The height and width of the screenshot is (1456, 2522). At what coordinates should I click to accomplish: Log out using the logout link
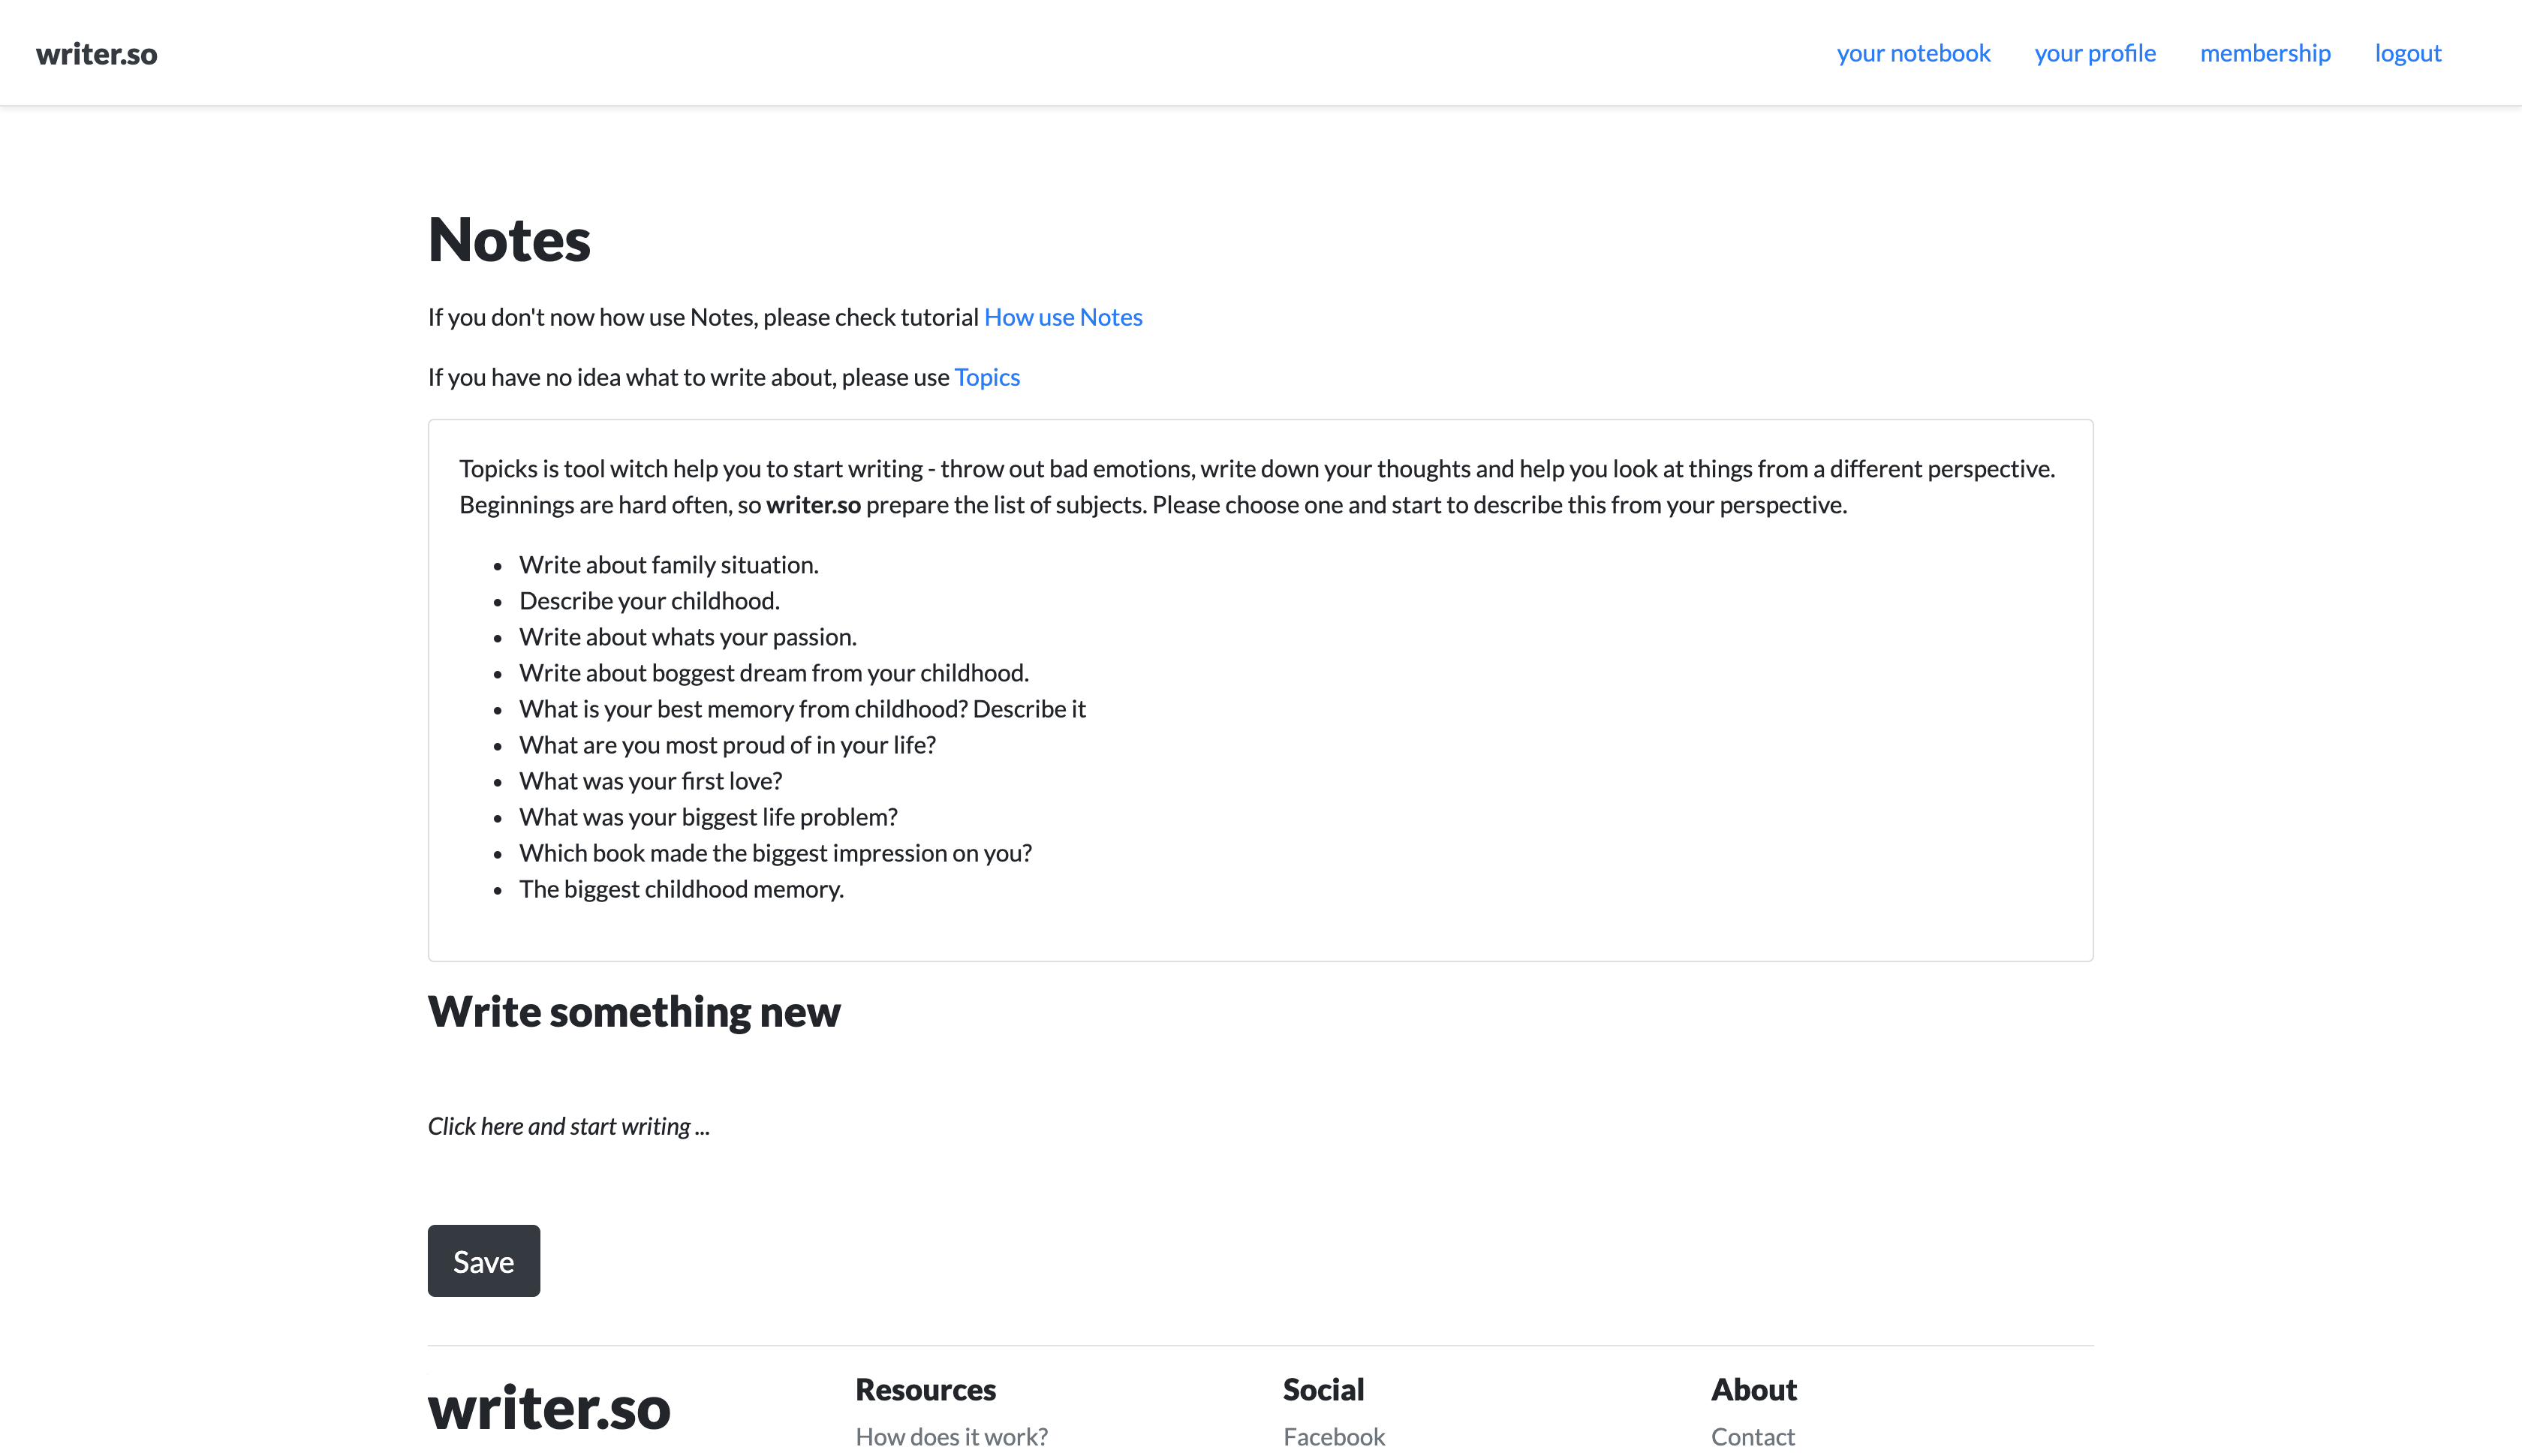(2408, 53)
